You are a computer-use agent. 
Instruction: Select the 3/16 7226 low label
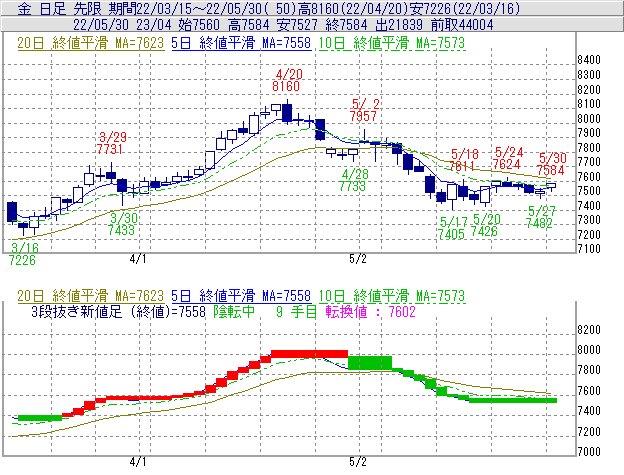[23, 254]
